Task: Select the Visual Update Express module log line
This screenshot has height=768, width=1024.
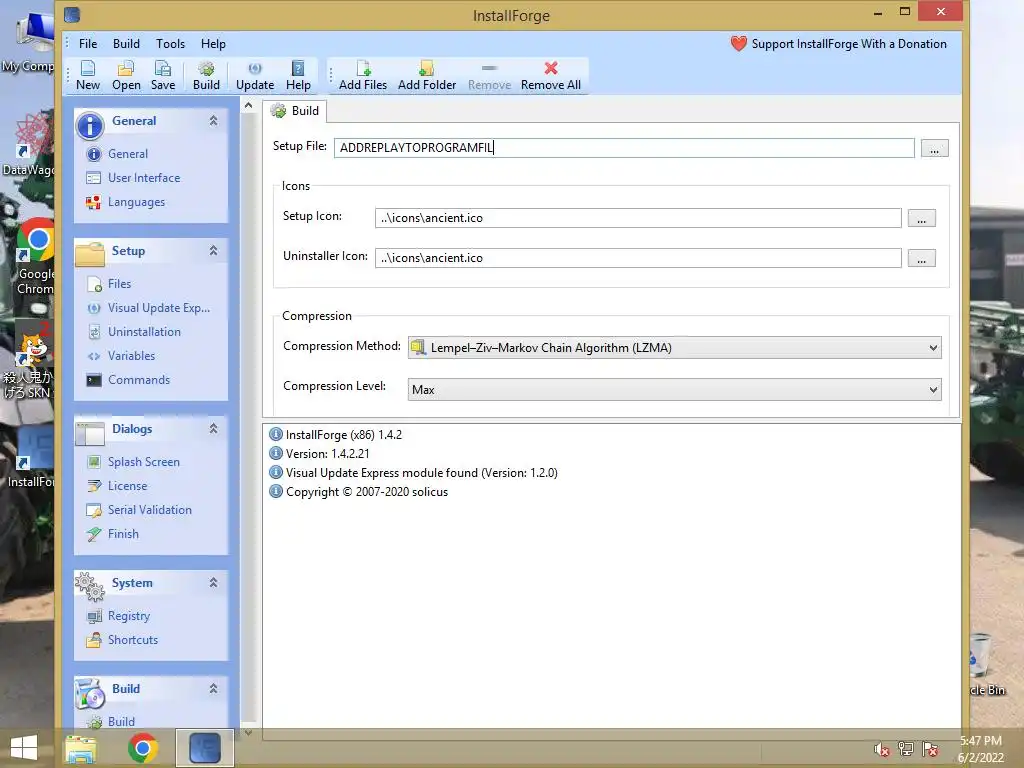Action: coord(413,473)
